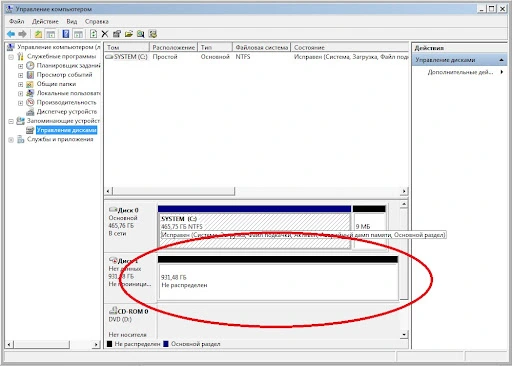Screen dimensions: 512x366
Task: Click the Forward arrow toolbar icon
Action: (x=23, y=34)
